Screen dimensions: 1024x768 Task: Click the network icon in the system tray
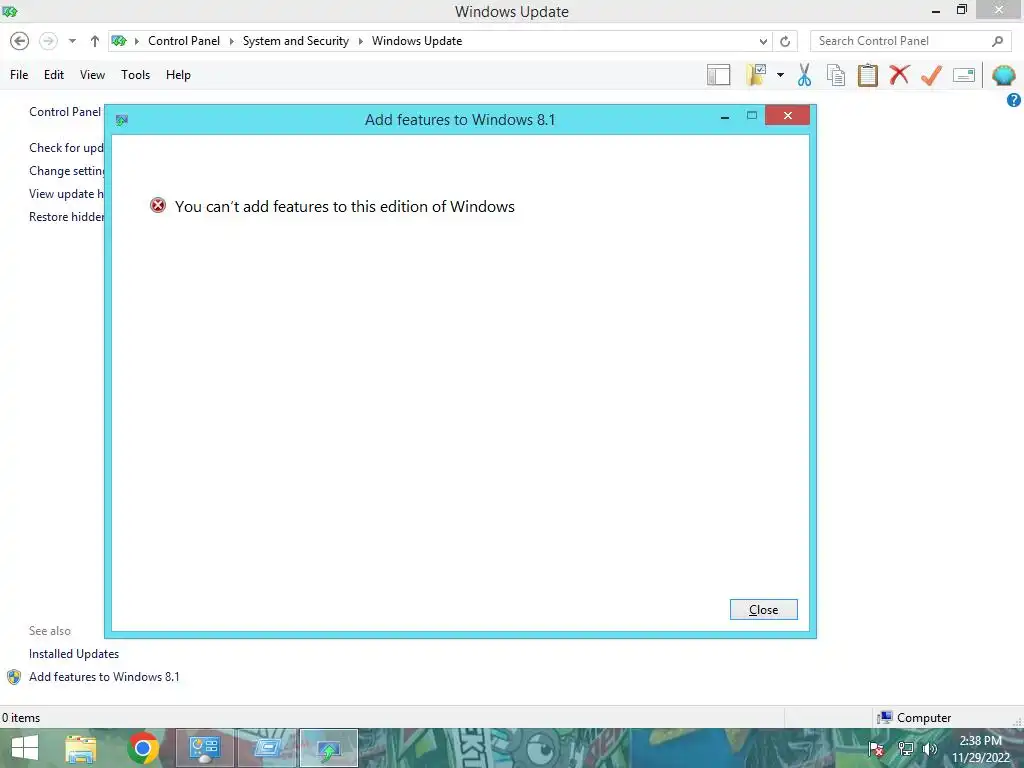[905, 749]
